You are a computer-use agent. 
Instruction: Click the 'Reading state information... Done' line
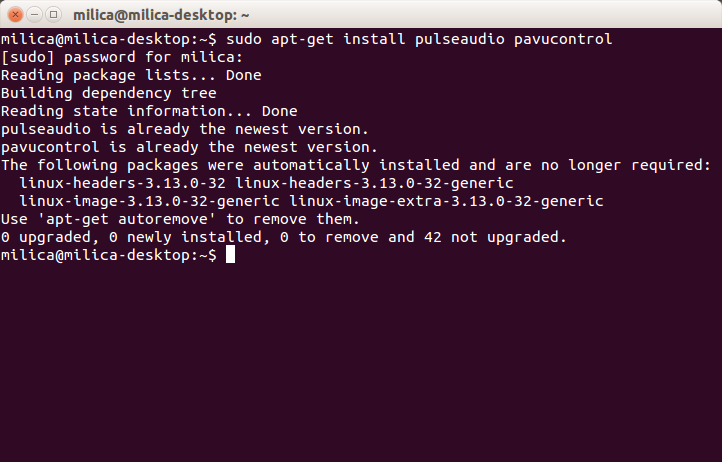(149, 111)
